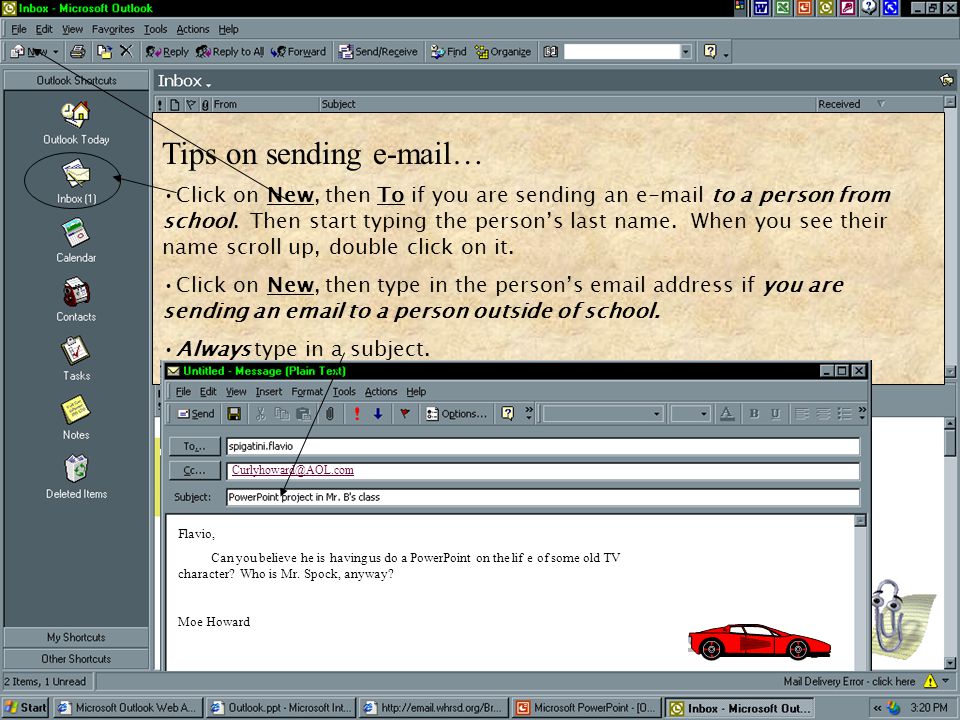
Task: Click Send/Receive in the toolbar
Action: [378, 52]
